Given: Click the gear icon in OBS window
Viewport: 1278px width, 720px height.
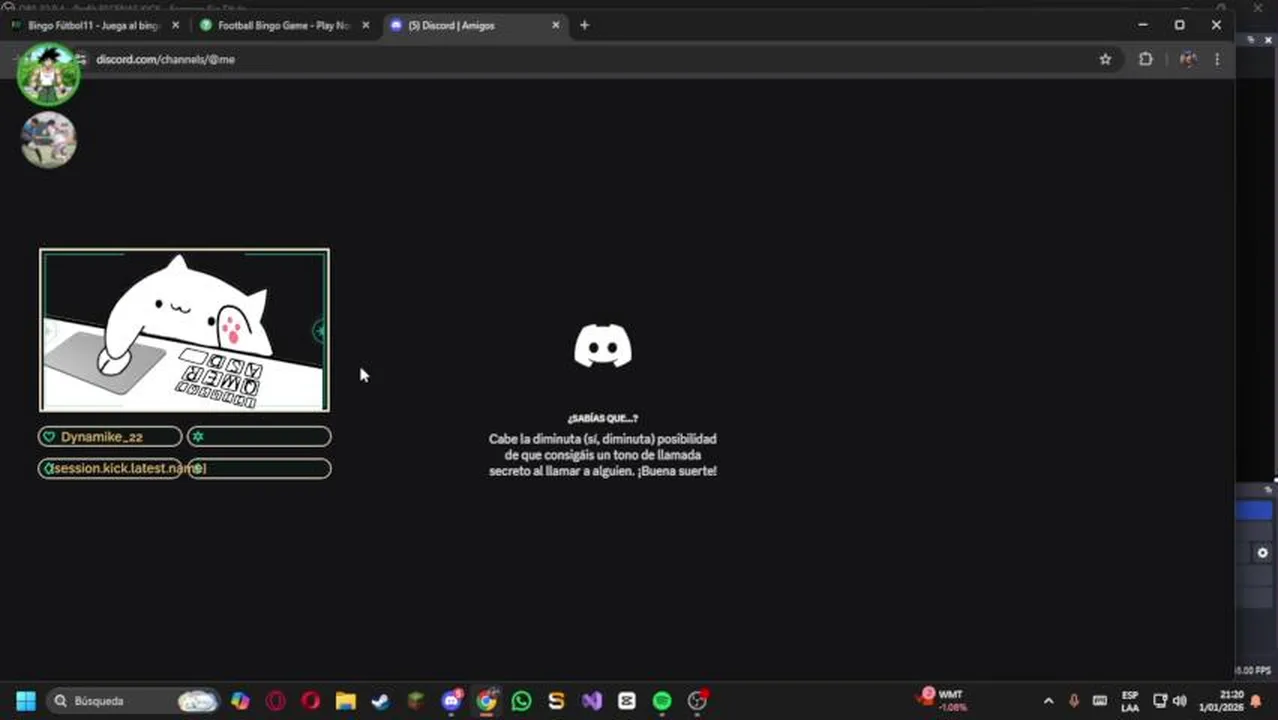Looking at the screenshot, I should (1262, 553).
